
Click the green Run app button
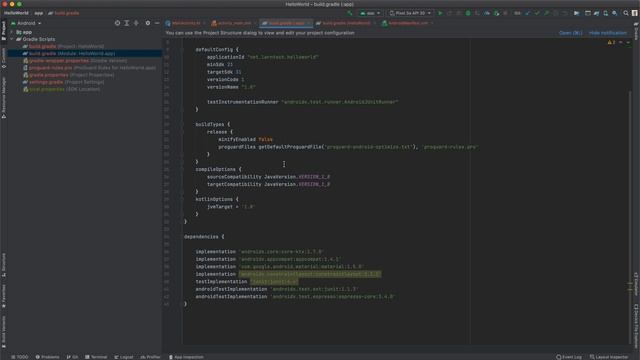point(440,13)
